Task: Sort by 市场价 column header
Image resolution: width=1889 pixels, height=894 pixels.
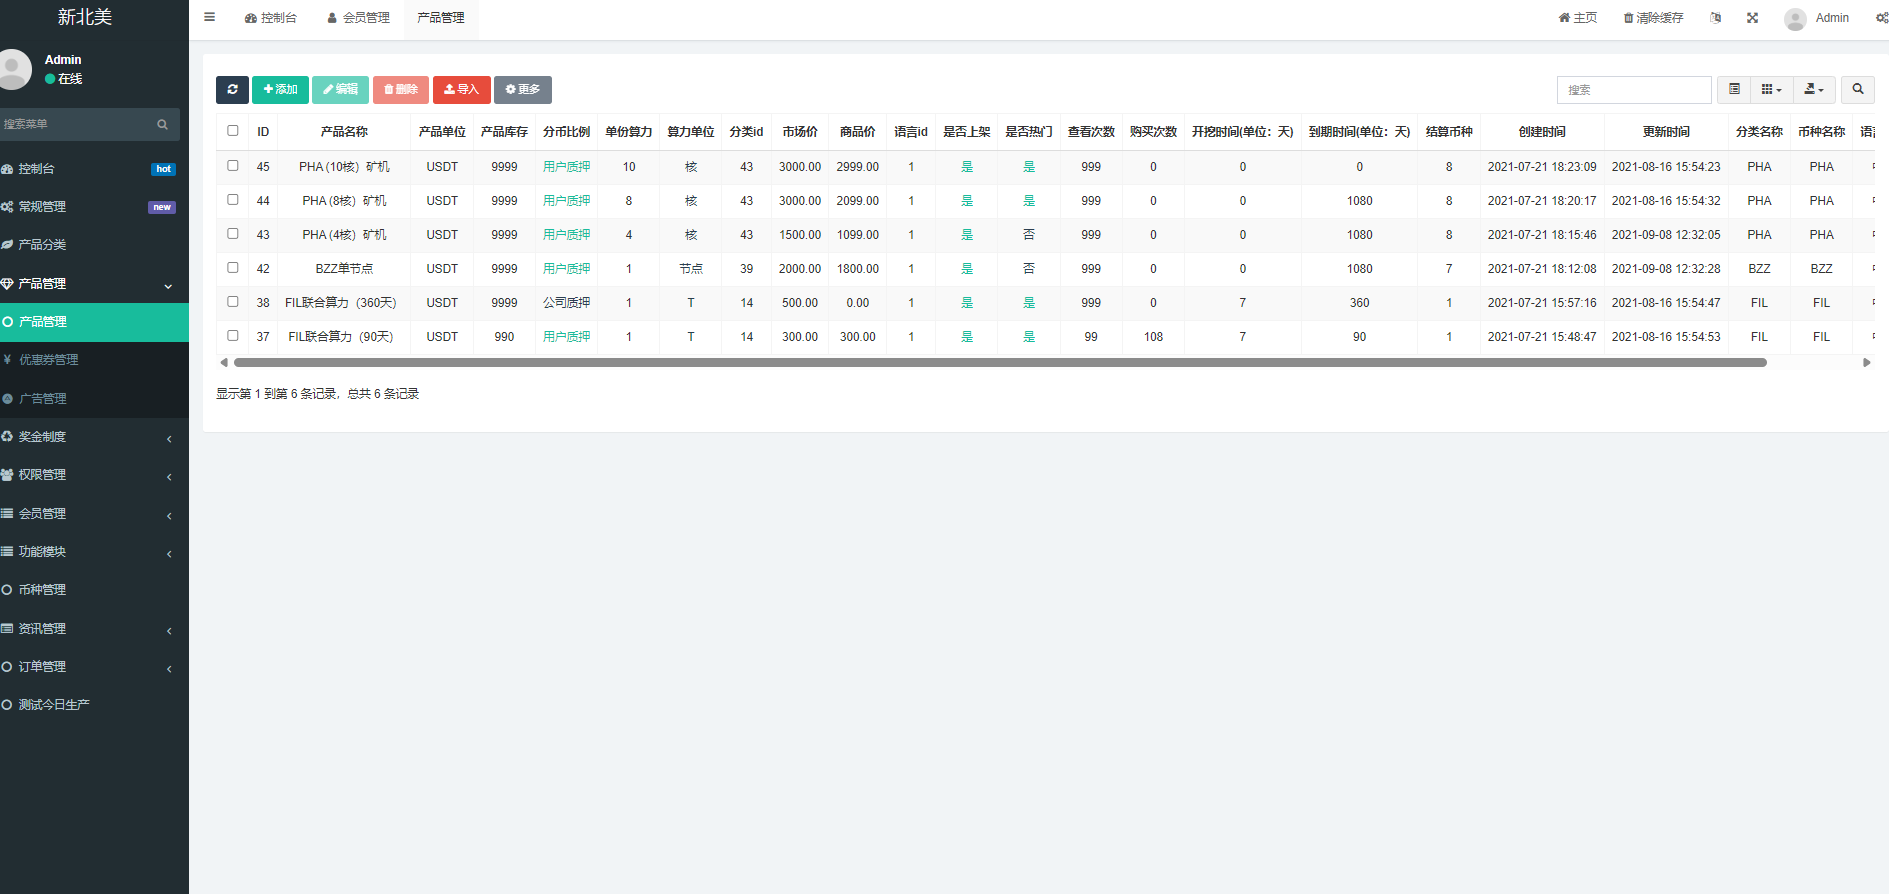Action: (800, 132)
